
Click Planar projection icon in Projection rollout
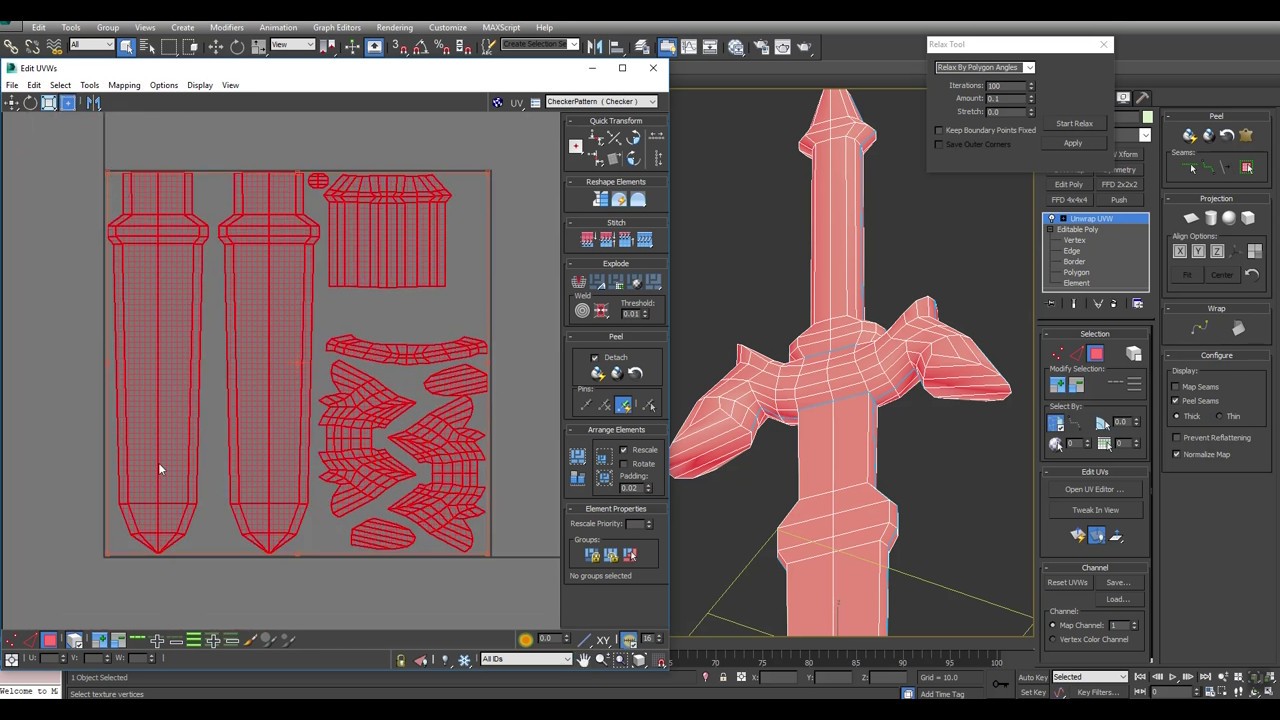pyautogui.click(x=1191, y=218)
